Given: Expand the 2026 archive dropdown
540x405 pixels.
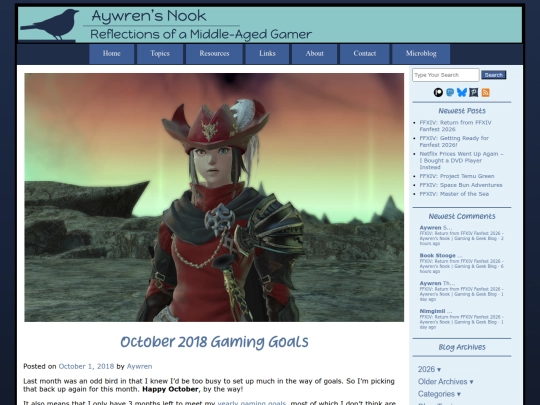Looking at the screenshot, I should pyautogui.click(x=429, y=369).
